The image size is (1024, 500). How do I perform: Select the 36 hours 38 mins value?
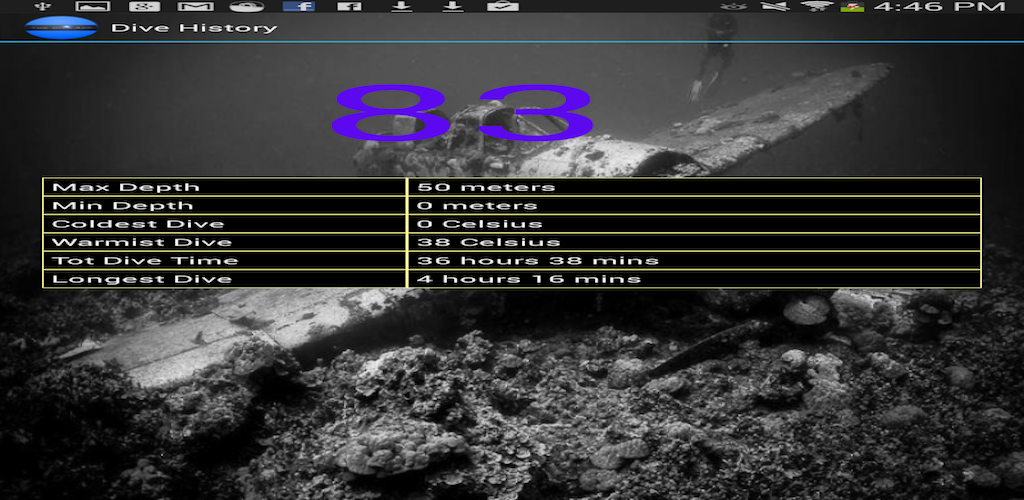click(538, 260)
